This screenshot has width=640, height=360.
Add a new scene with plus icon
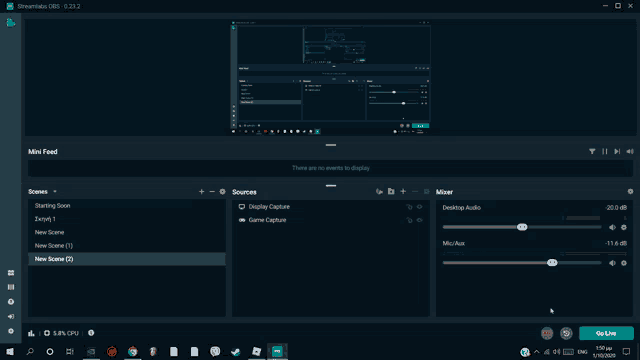click(x=201, y=191)
